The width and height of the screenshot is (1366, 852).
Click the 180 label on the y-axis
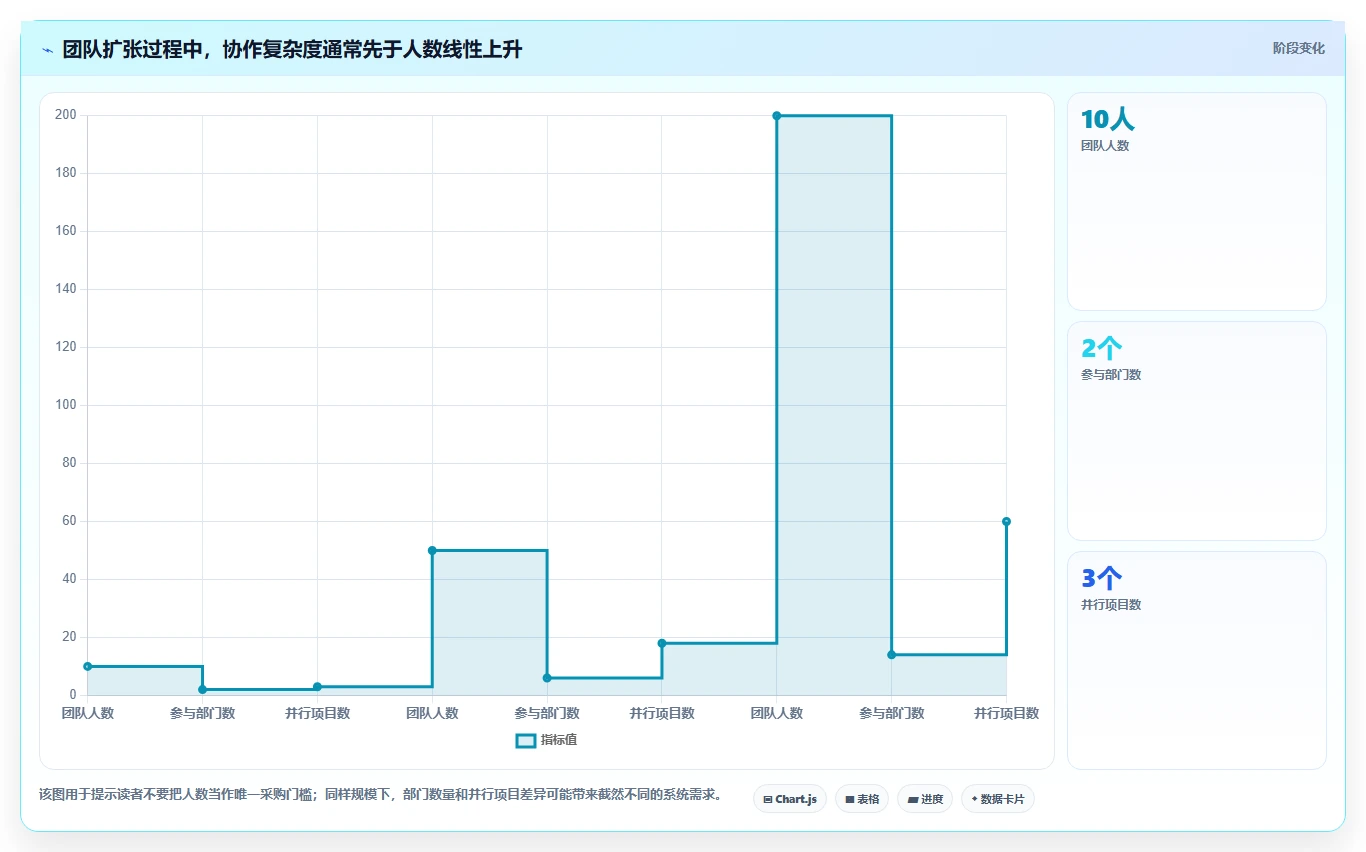tap(66, 173)
